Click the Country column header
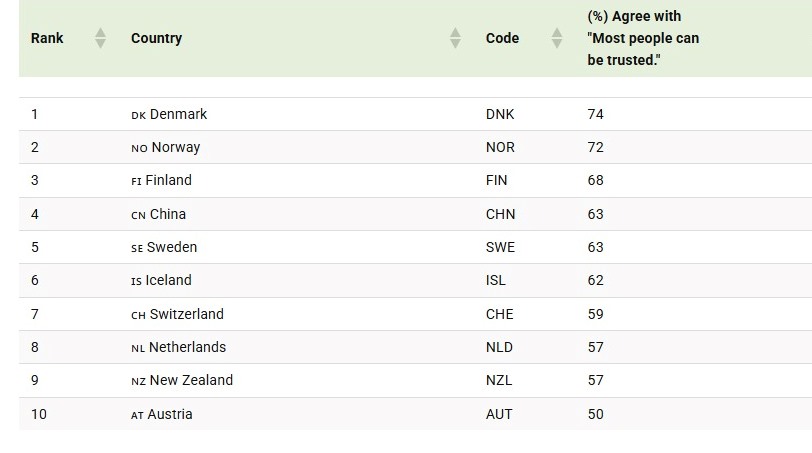This screenshot has height=453, width=812. pyautogui.click(x=156, y=38)
